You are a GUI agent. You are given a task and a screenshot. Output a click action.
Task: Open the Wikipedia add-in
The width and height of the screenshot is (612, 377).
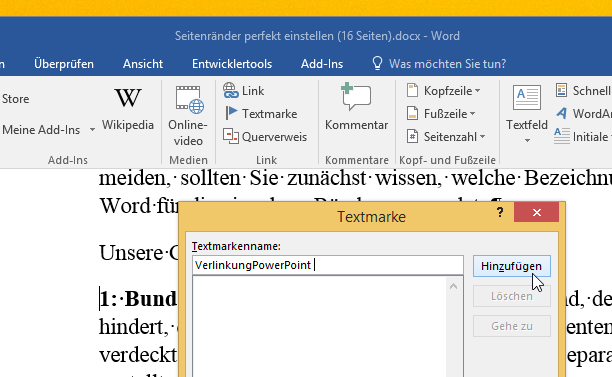point(128,108)
